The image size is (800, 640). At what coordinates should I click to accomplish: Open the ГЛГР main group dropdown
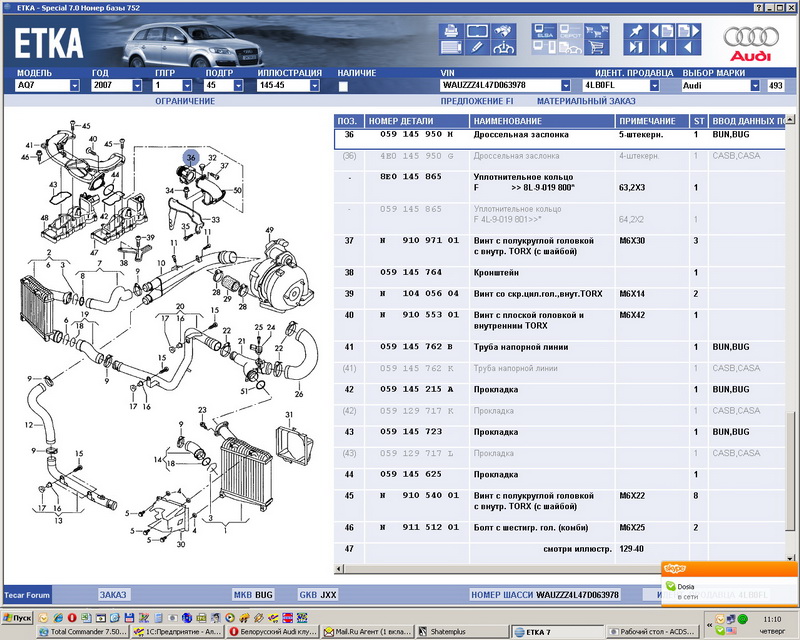[187, 85]
